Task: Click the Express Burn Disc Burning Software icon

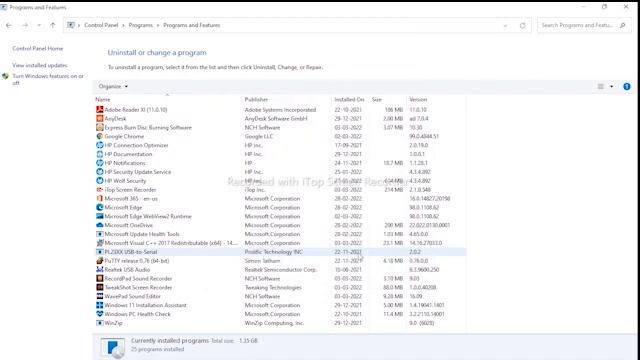Action: coord(100,127)
